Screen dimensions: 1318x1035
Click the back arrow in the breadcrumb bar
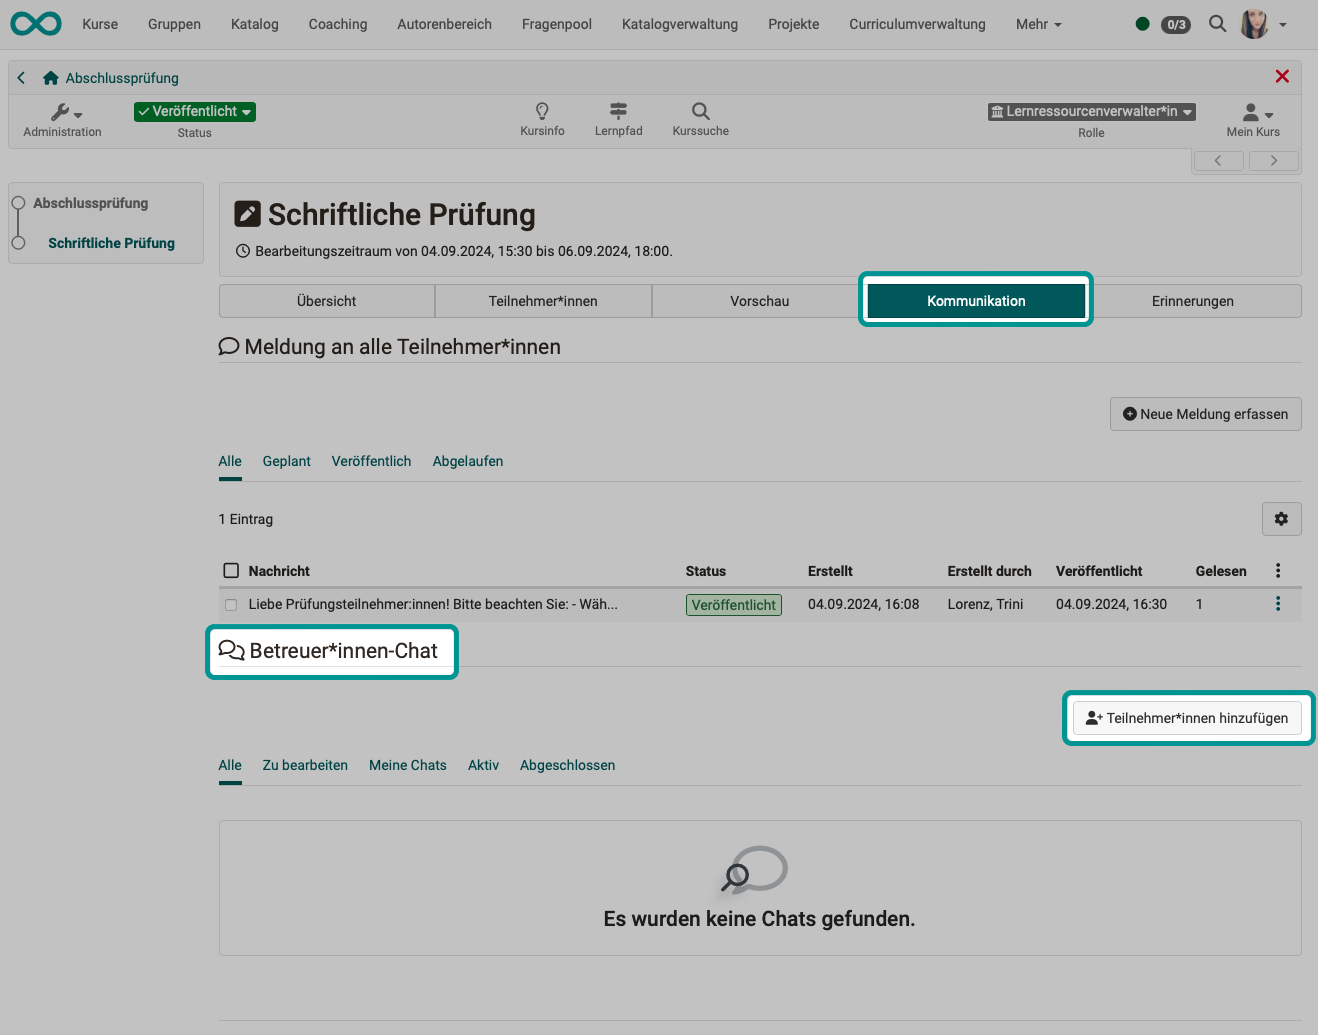(20, 77)
